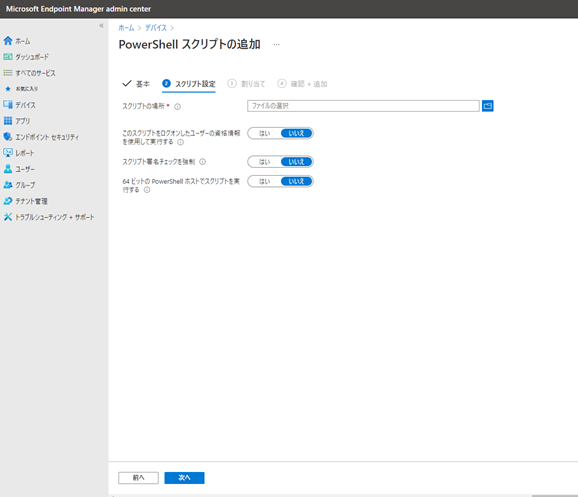Open the more options ellipsis next to title

(276, 45)
